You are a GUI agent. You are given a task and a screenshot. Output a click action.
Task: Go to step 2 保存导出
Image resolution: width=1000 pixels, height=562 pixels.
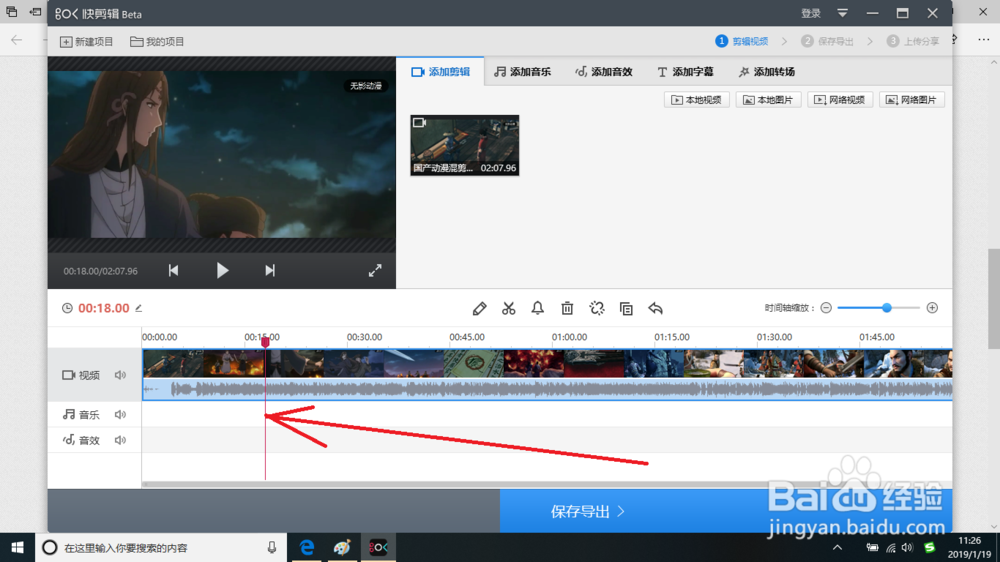[827, 41]
